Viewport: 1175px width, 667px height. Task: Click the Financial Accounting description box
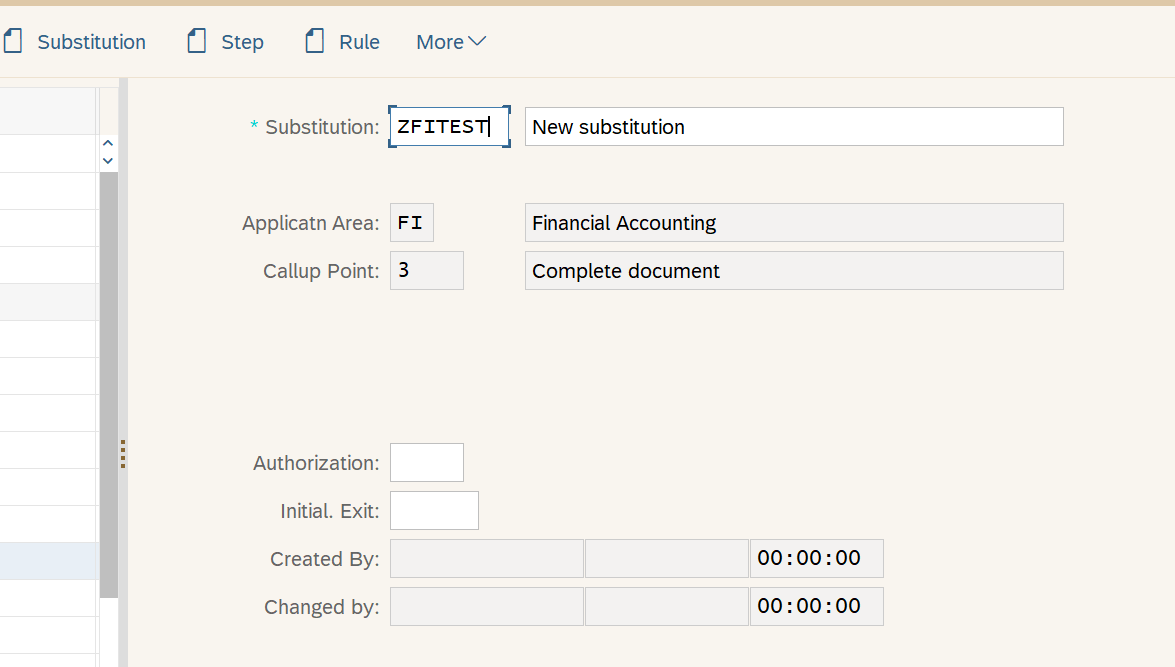click(x=794, y=222)
